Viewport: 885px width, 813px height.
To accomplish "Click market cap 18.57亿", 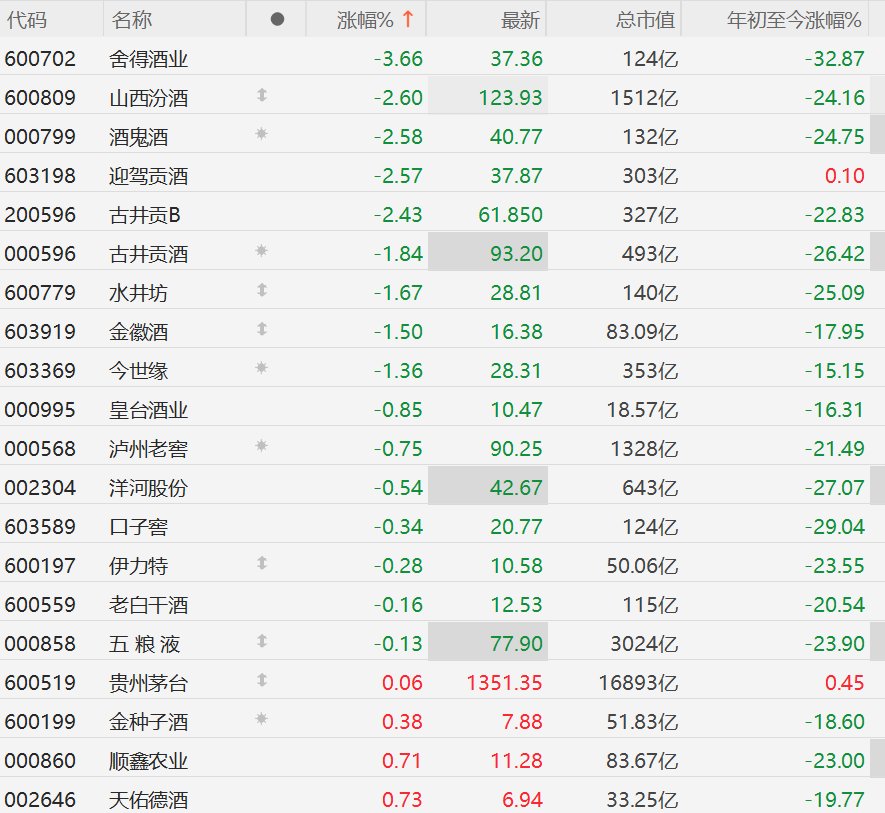I will tap(642, 410).
